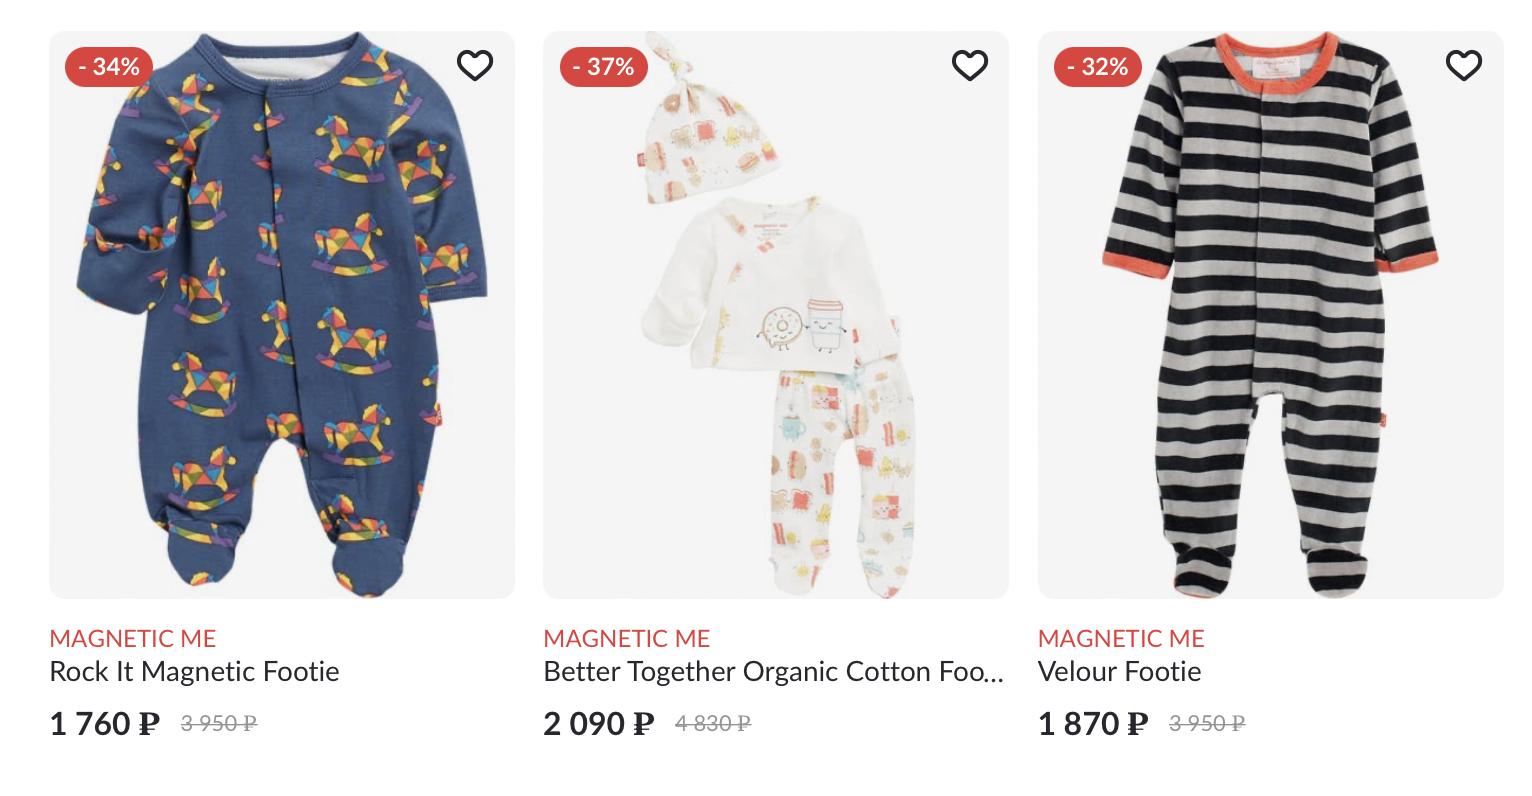
Task: Click the -32% discount badge
Action: 1098,67
